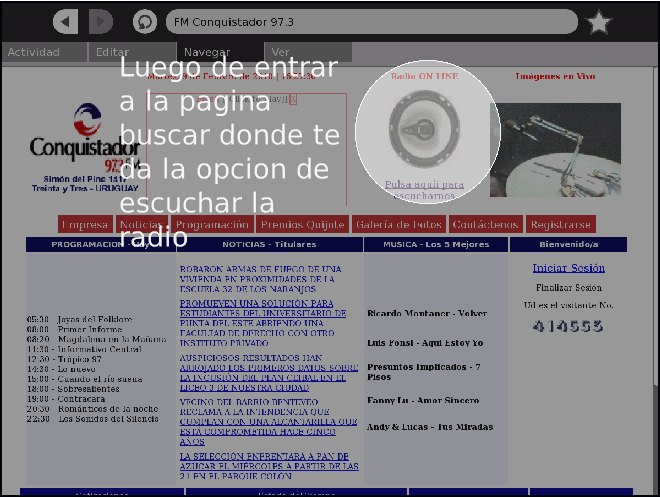The width and height of the screenshot is (660, 497).
Task: Switch to the Navegar toolbar tab
Action: [x=220, y=52]
